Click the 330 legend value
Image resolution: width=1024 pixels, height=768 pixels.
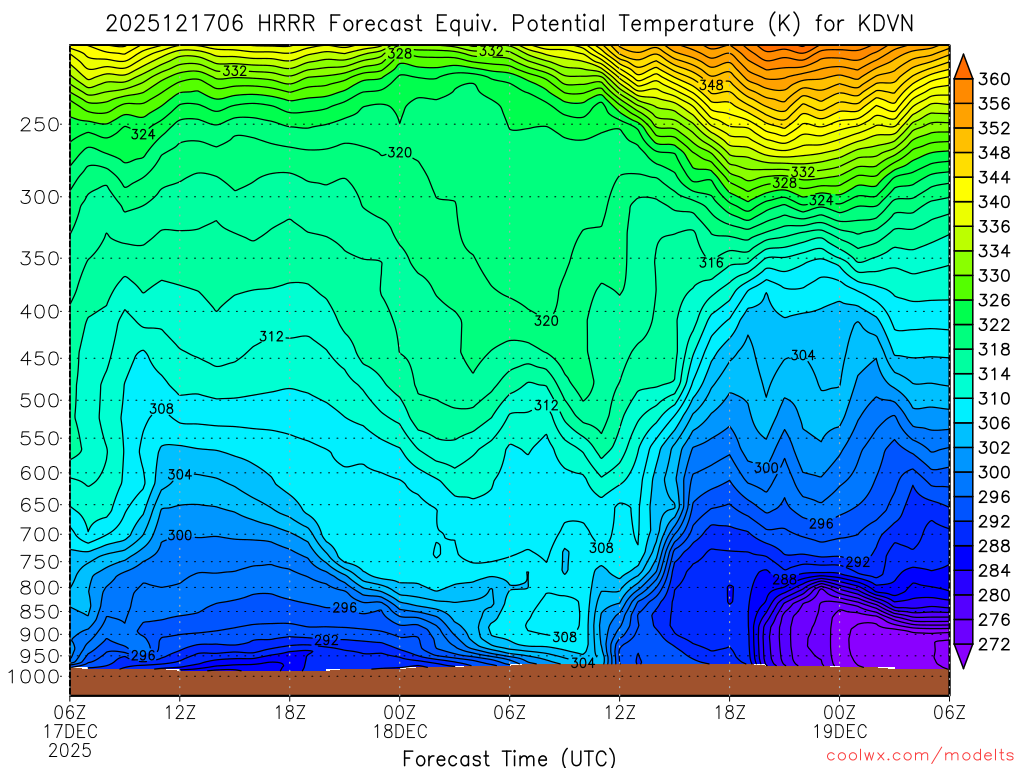point(994,276)
